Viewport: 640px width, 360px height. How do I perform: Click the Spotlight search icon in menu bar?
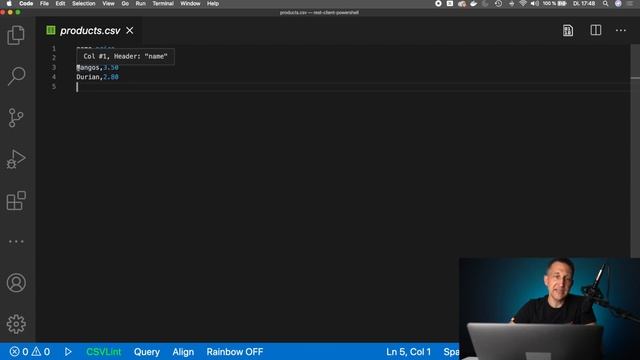point(605,4)
